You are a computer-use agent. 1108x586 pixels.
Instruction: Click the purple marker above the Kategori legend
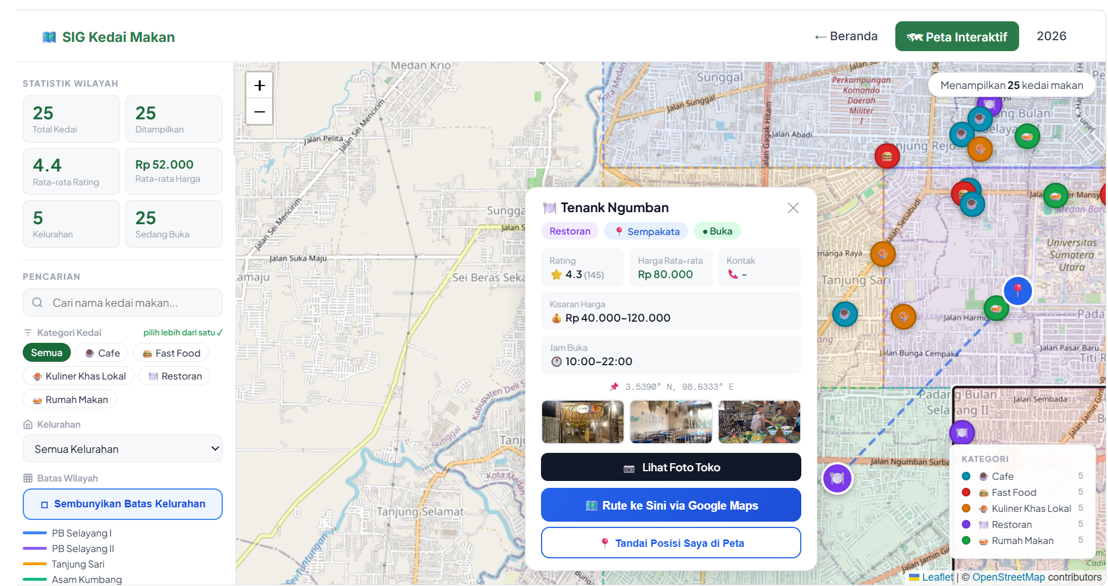[x=962, y=432]
